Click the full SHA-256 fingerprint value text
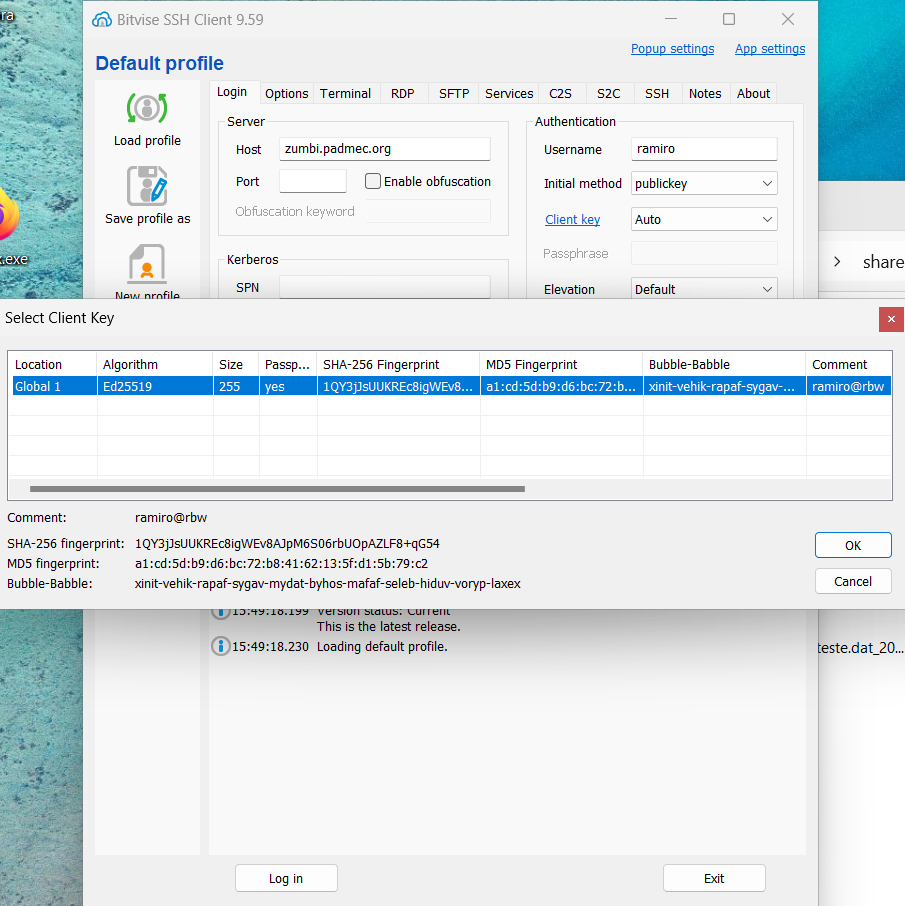 click(287, 544)
